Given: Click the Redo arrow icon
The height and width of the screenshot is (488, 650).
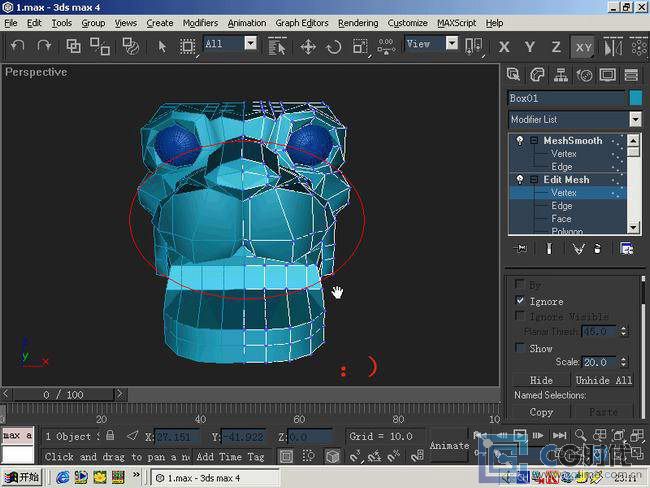Looking at the screenshot, I should pos(44,46).
